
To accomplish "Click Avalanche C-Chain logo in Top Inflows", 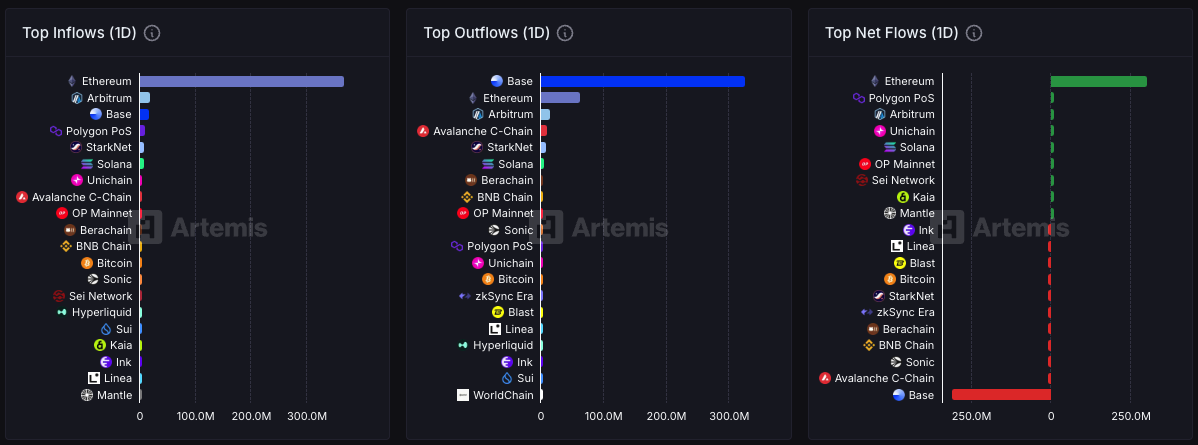I will click(x=21, y=197).
